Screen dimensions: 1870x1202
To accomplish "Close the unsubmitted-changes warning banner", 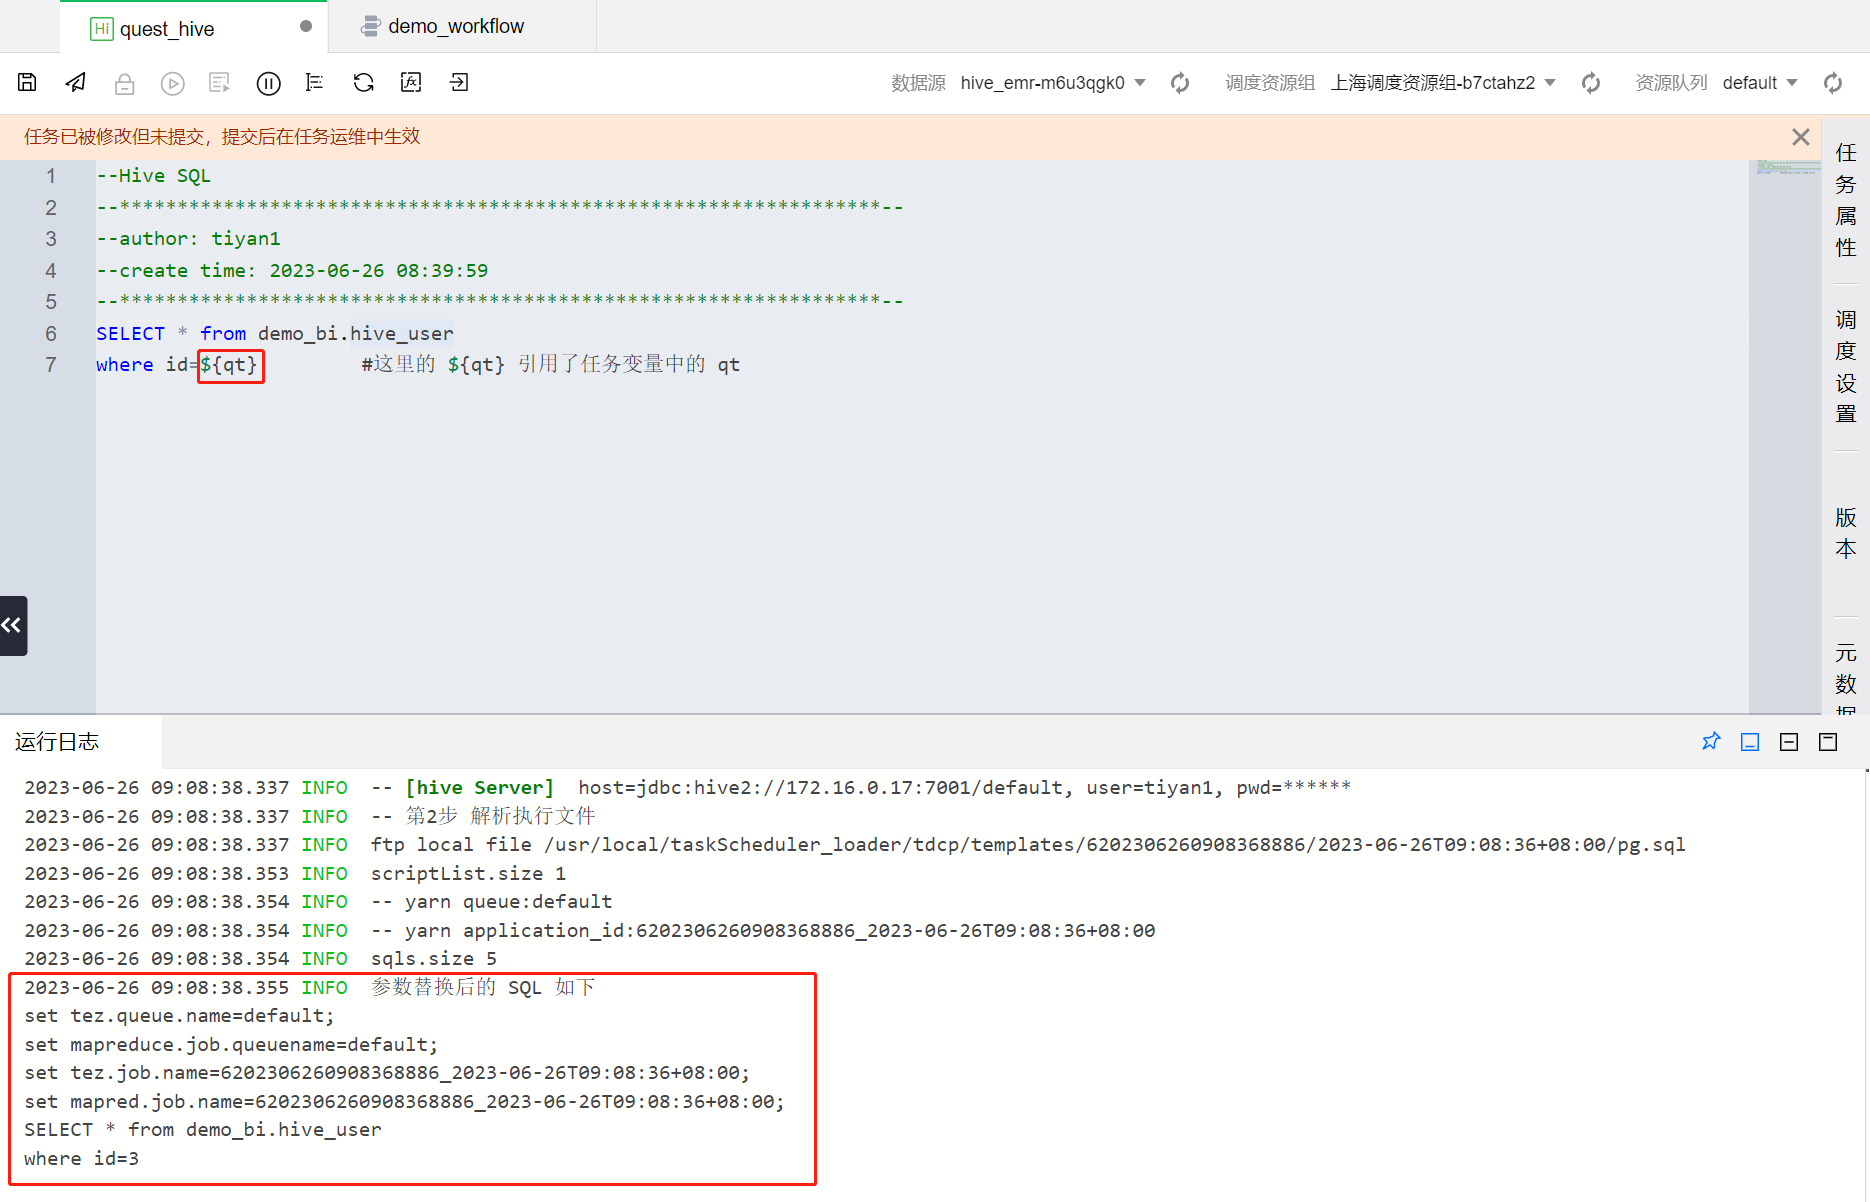I will 1801,137.
